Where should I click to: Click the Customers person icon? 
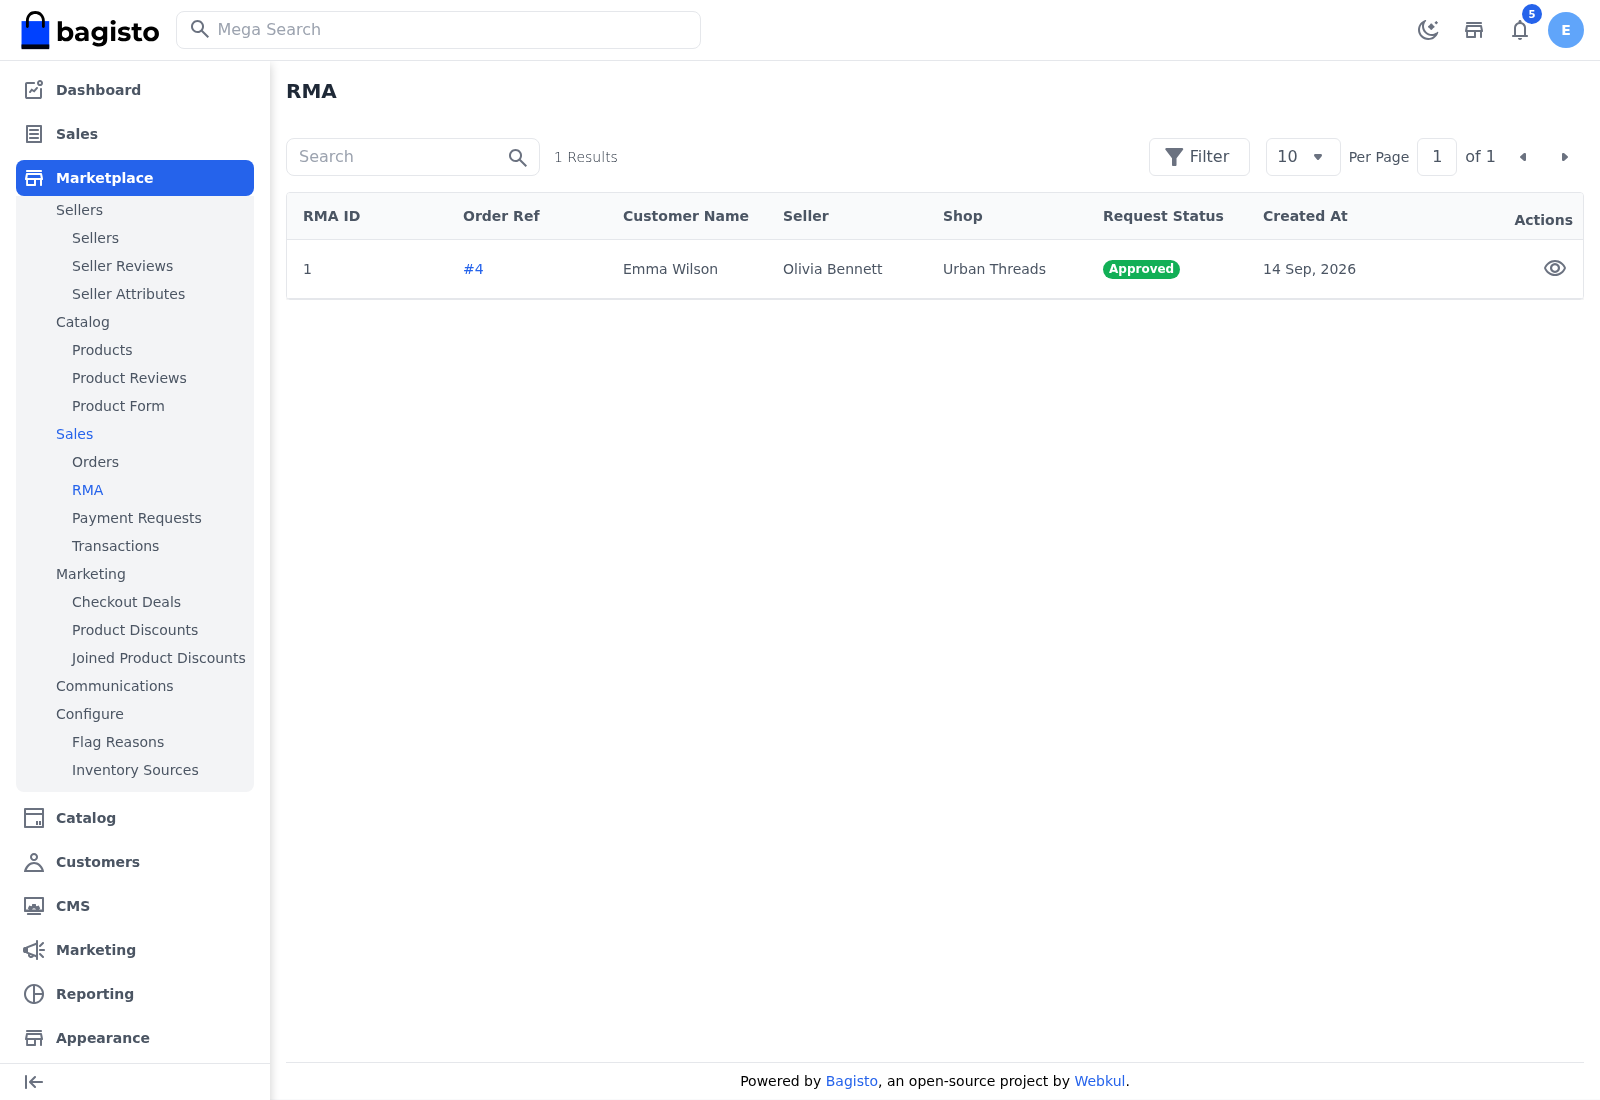click(34, 862)
